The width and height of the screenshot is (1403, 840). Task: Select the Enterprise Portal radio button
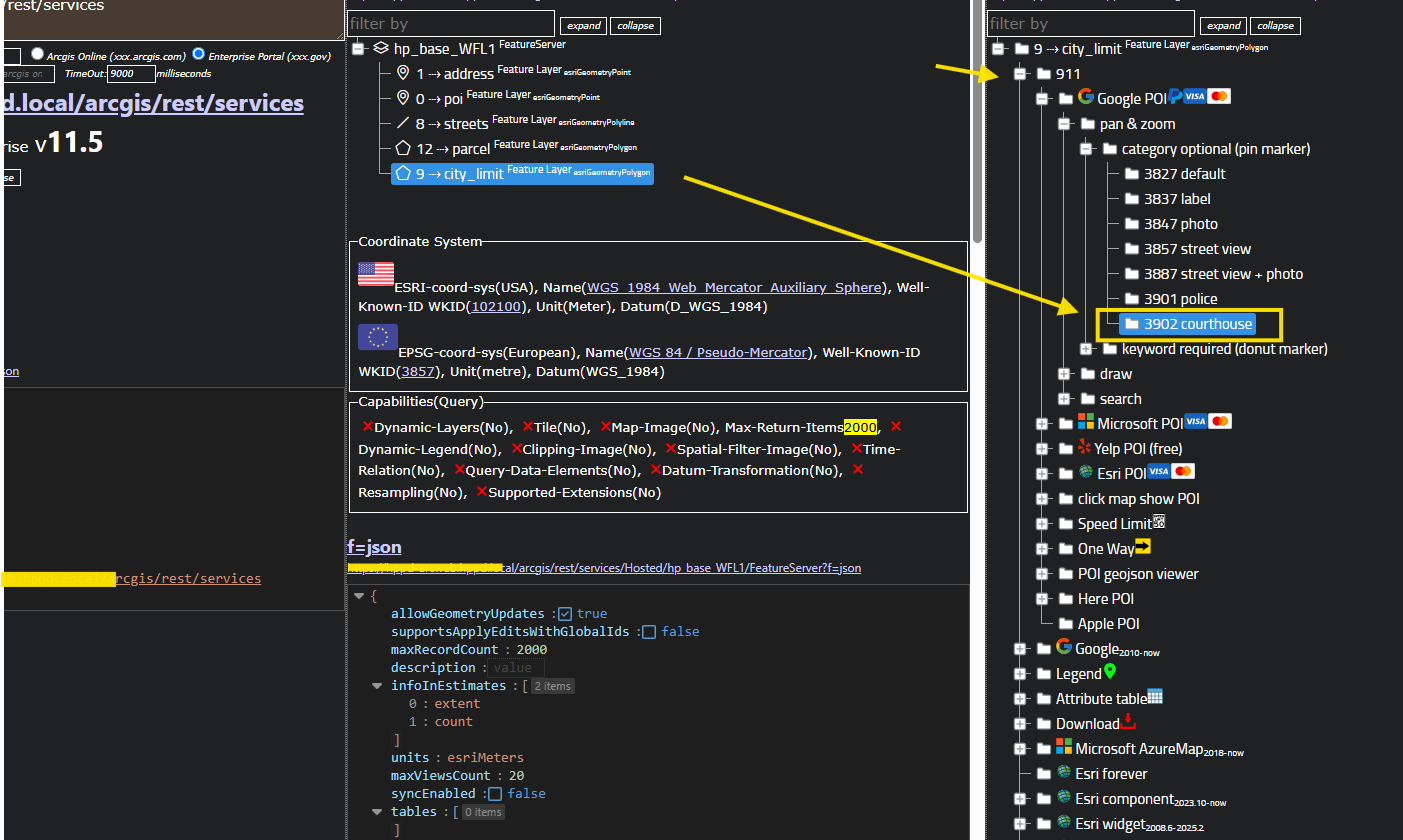tap(198, 54)
